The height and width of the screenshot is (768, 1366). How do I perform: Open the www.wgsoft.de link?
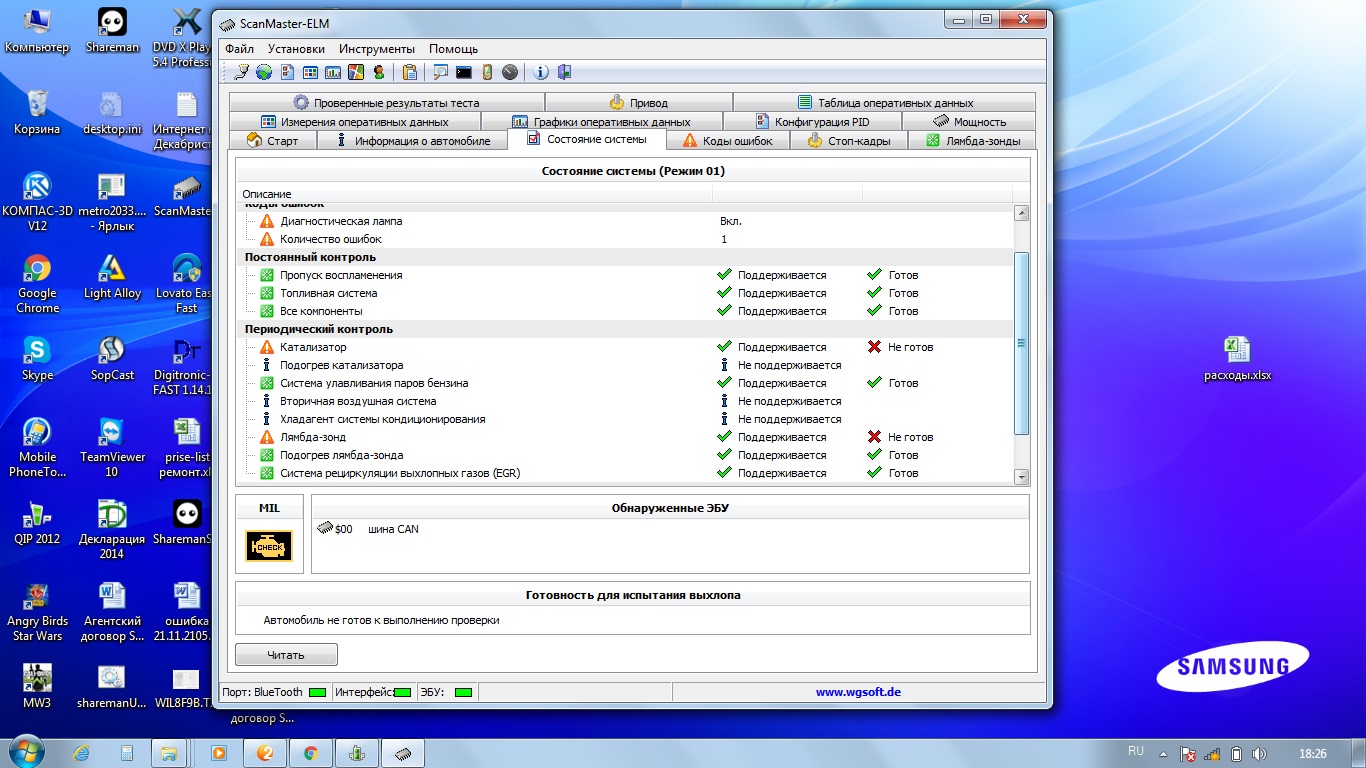tap(857, 692)
